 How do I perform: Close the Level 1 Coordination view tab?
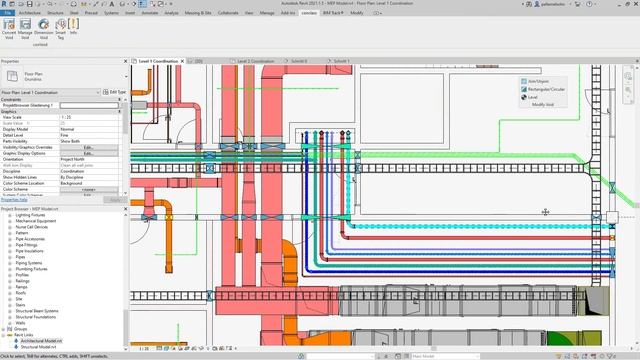pos(182,61)
